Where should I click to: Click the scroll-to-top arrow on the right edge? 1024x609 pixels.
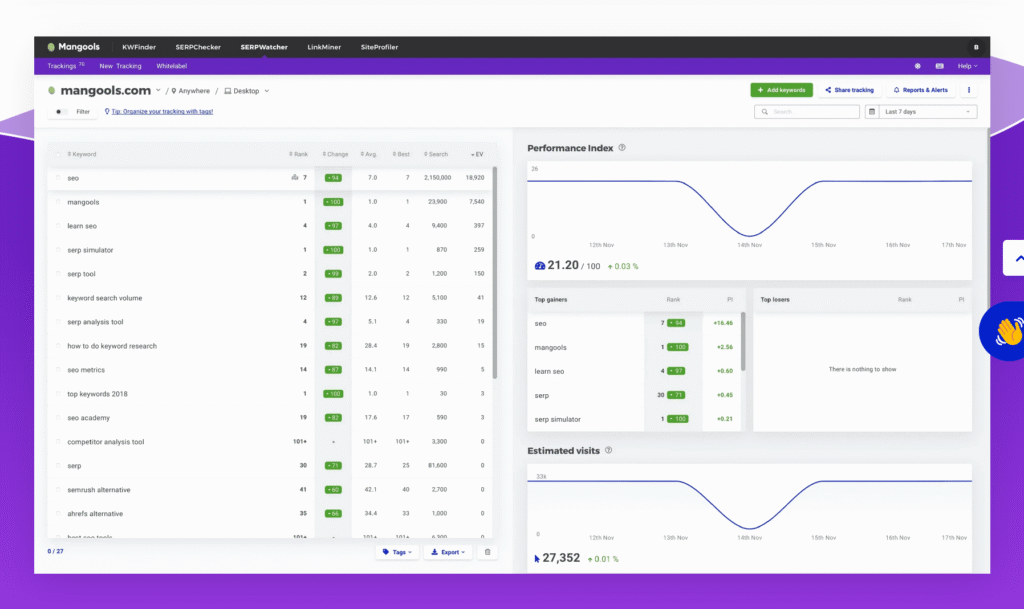[1014, 258]
